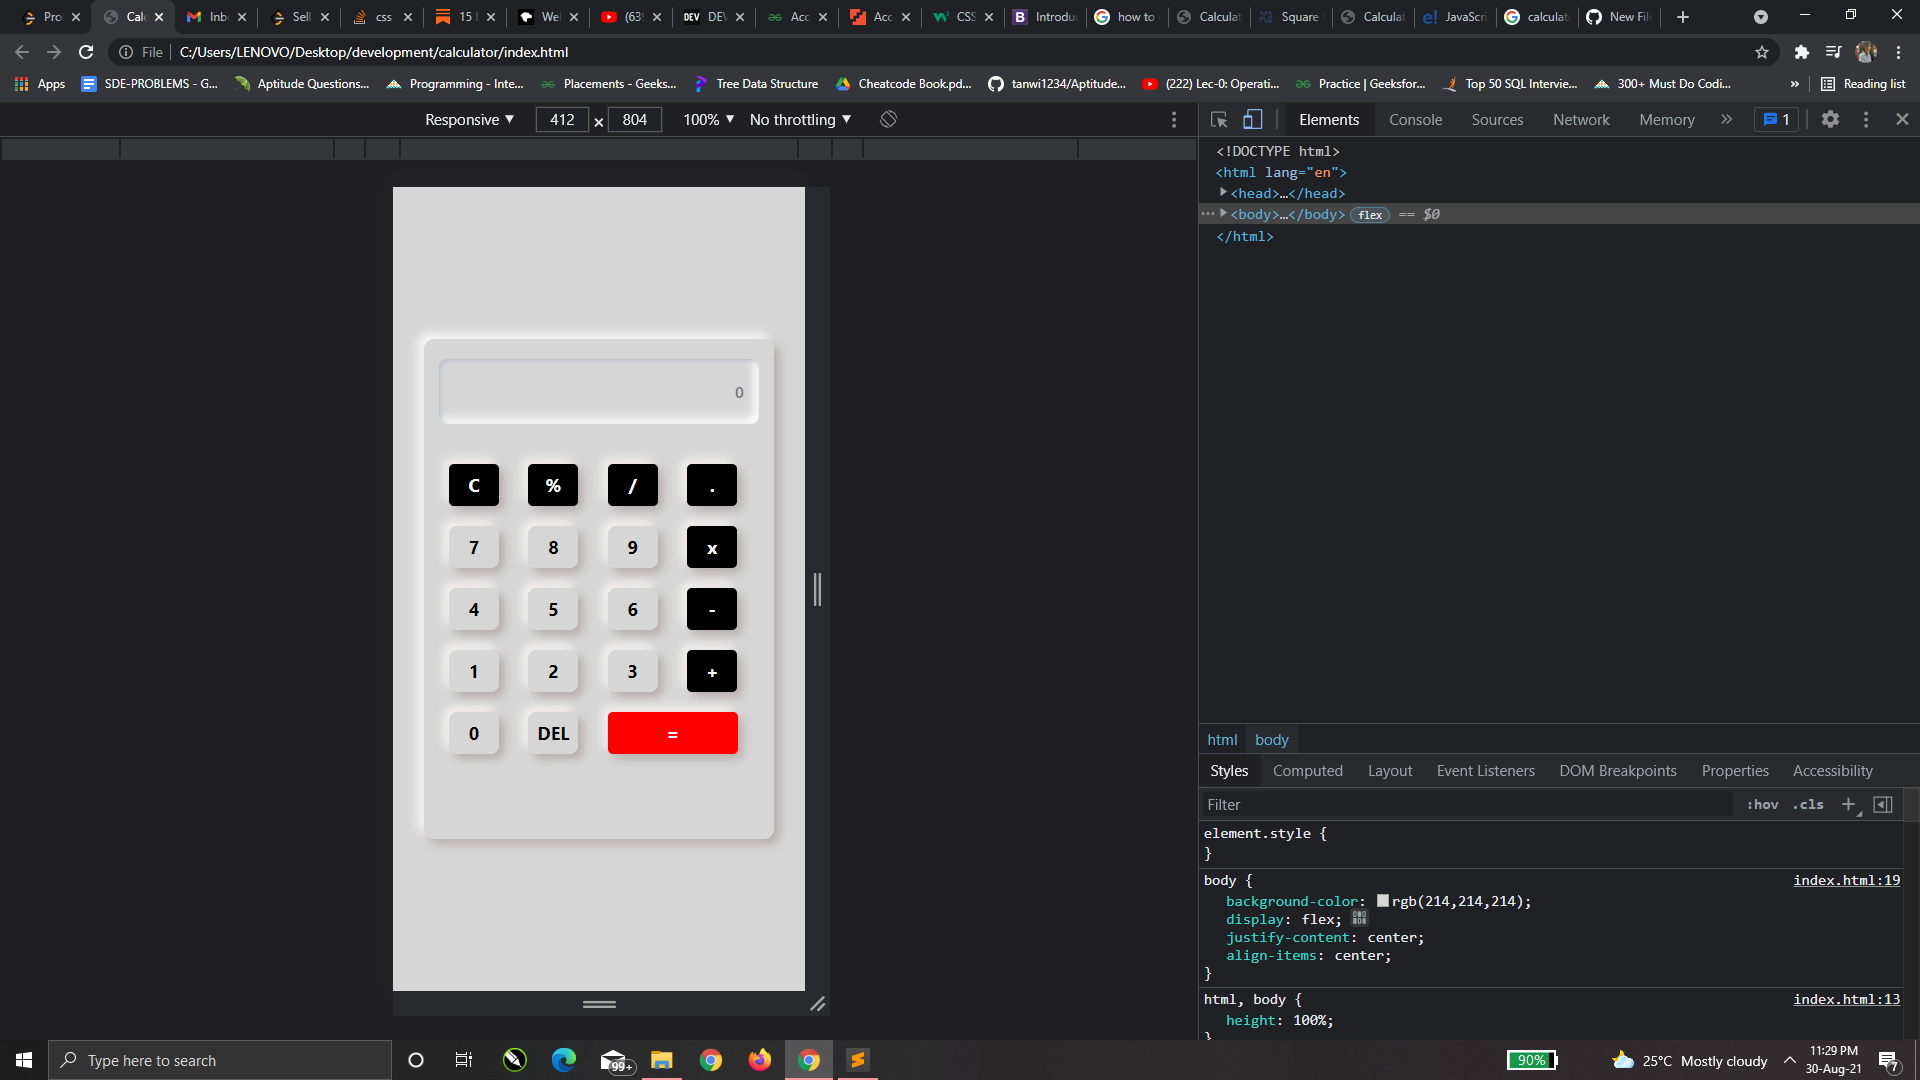Enable the :hov pseudo-class filter
The width and height of the screenshot is (1920, 1080).
click(1763, 804)
